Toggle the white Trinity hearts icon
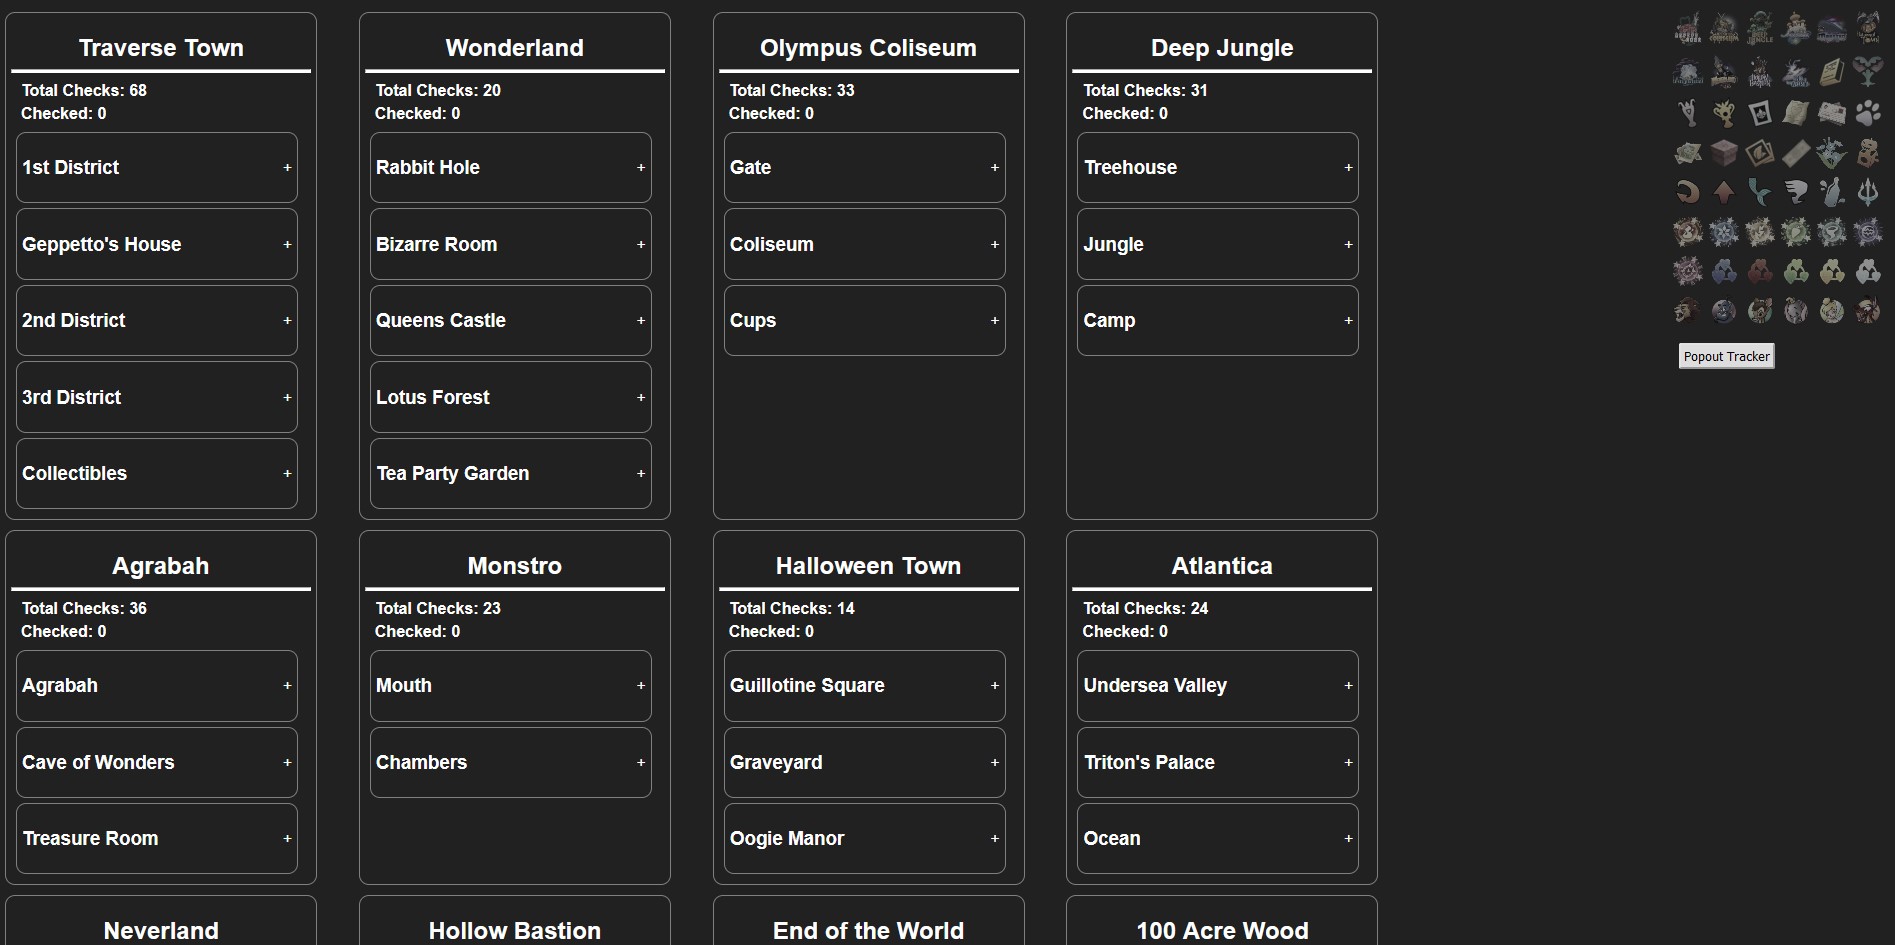Image resolution: width=1895 pixels, height=945 pixels. click(x=1868, y=272)
